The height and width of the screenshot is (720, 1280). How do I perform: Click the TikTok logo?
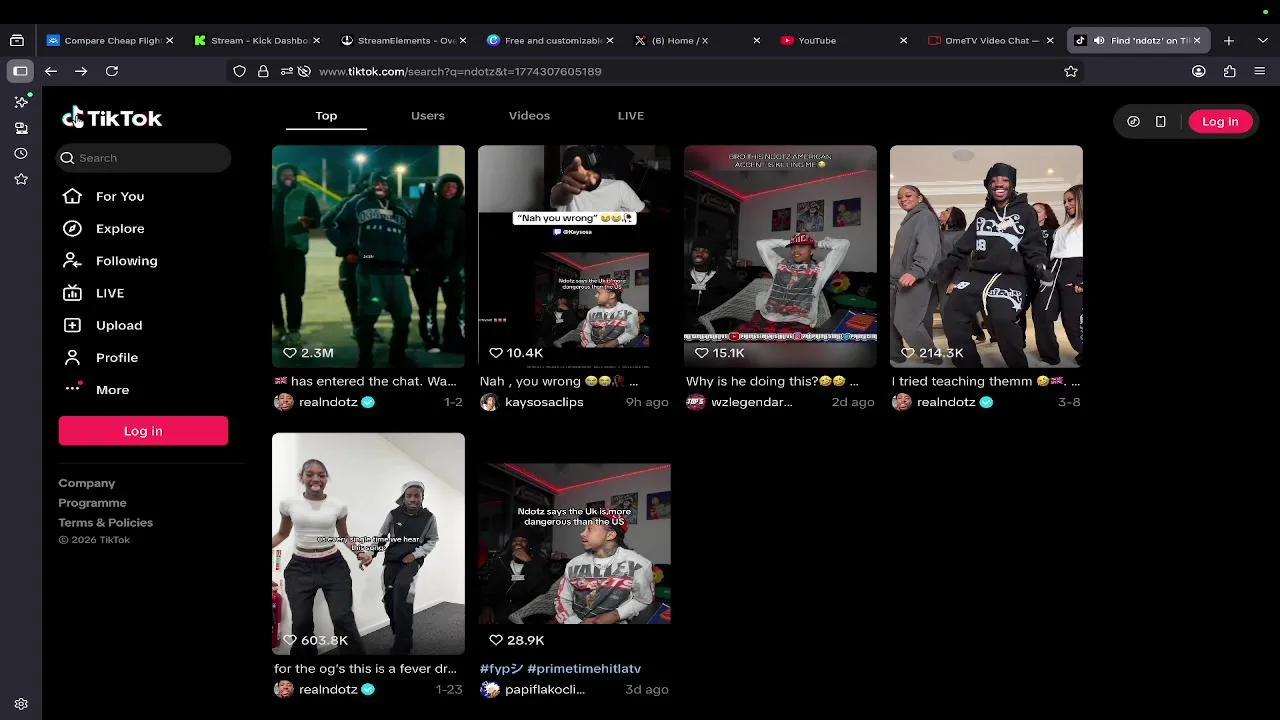point(112,118)
